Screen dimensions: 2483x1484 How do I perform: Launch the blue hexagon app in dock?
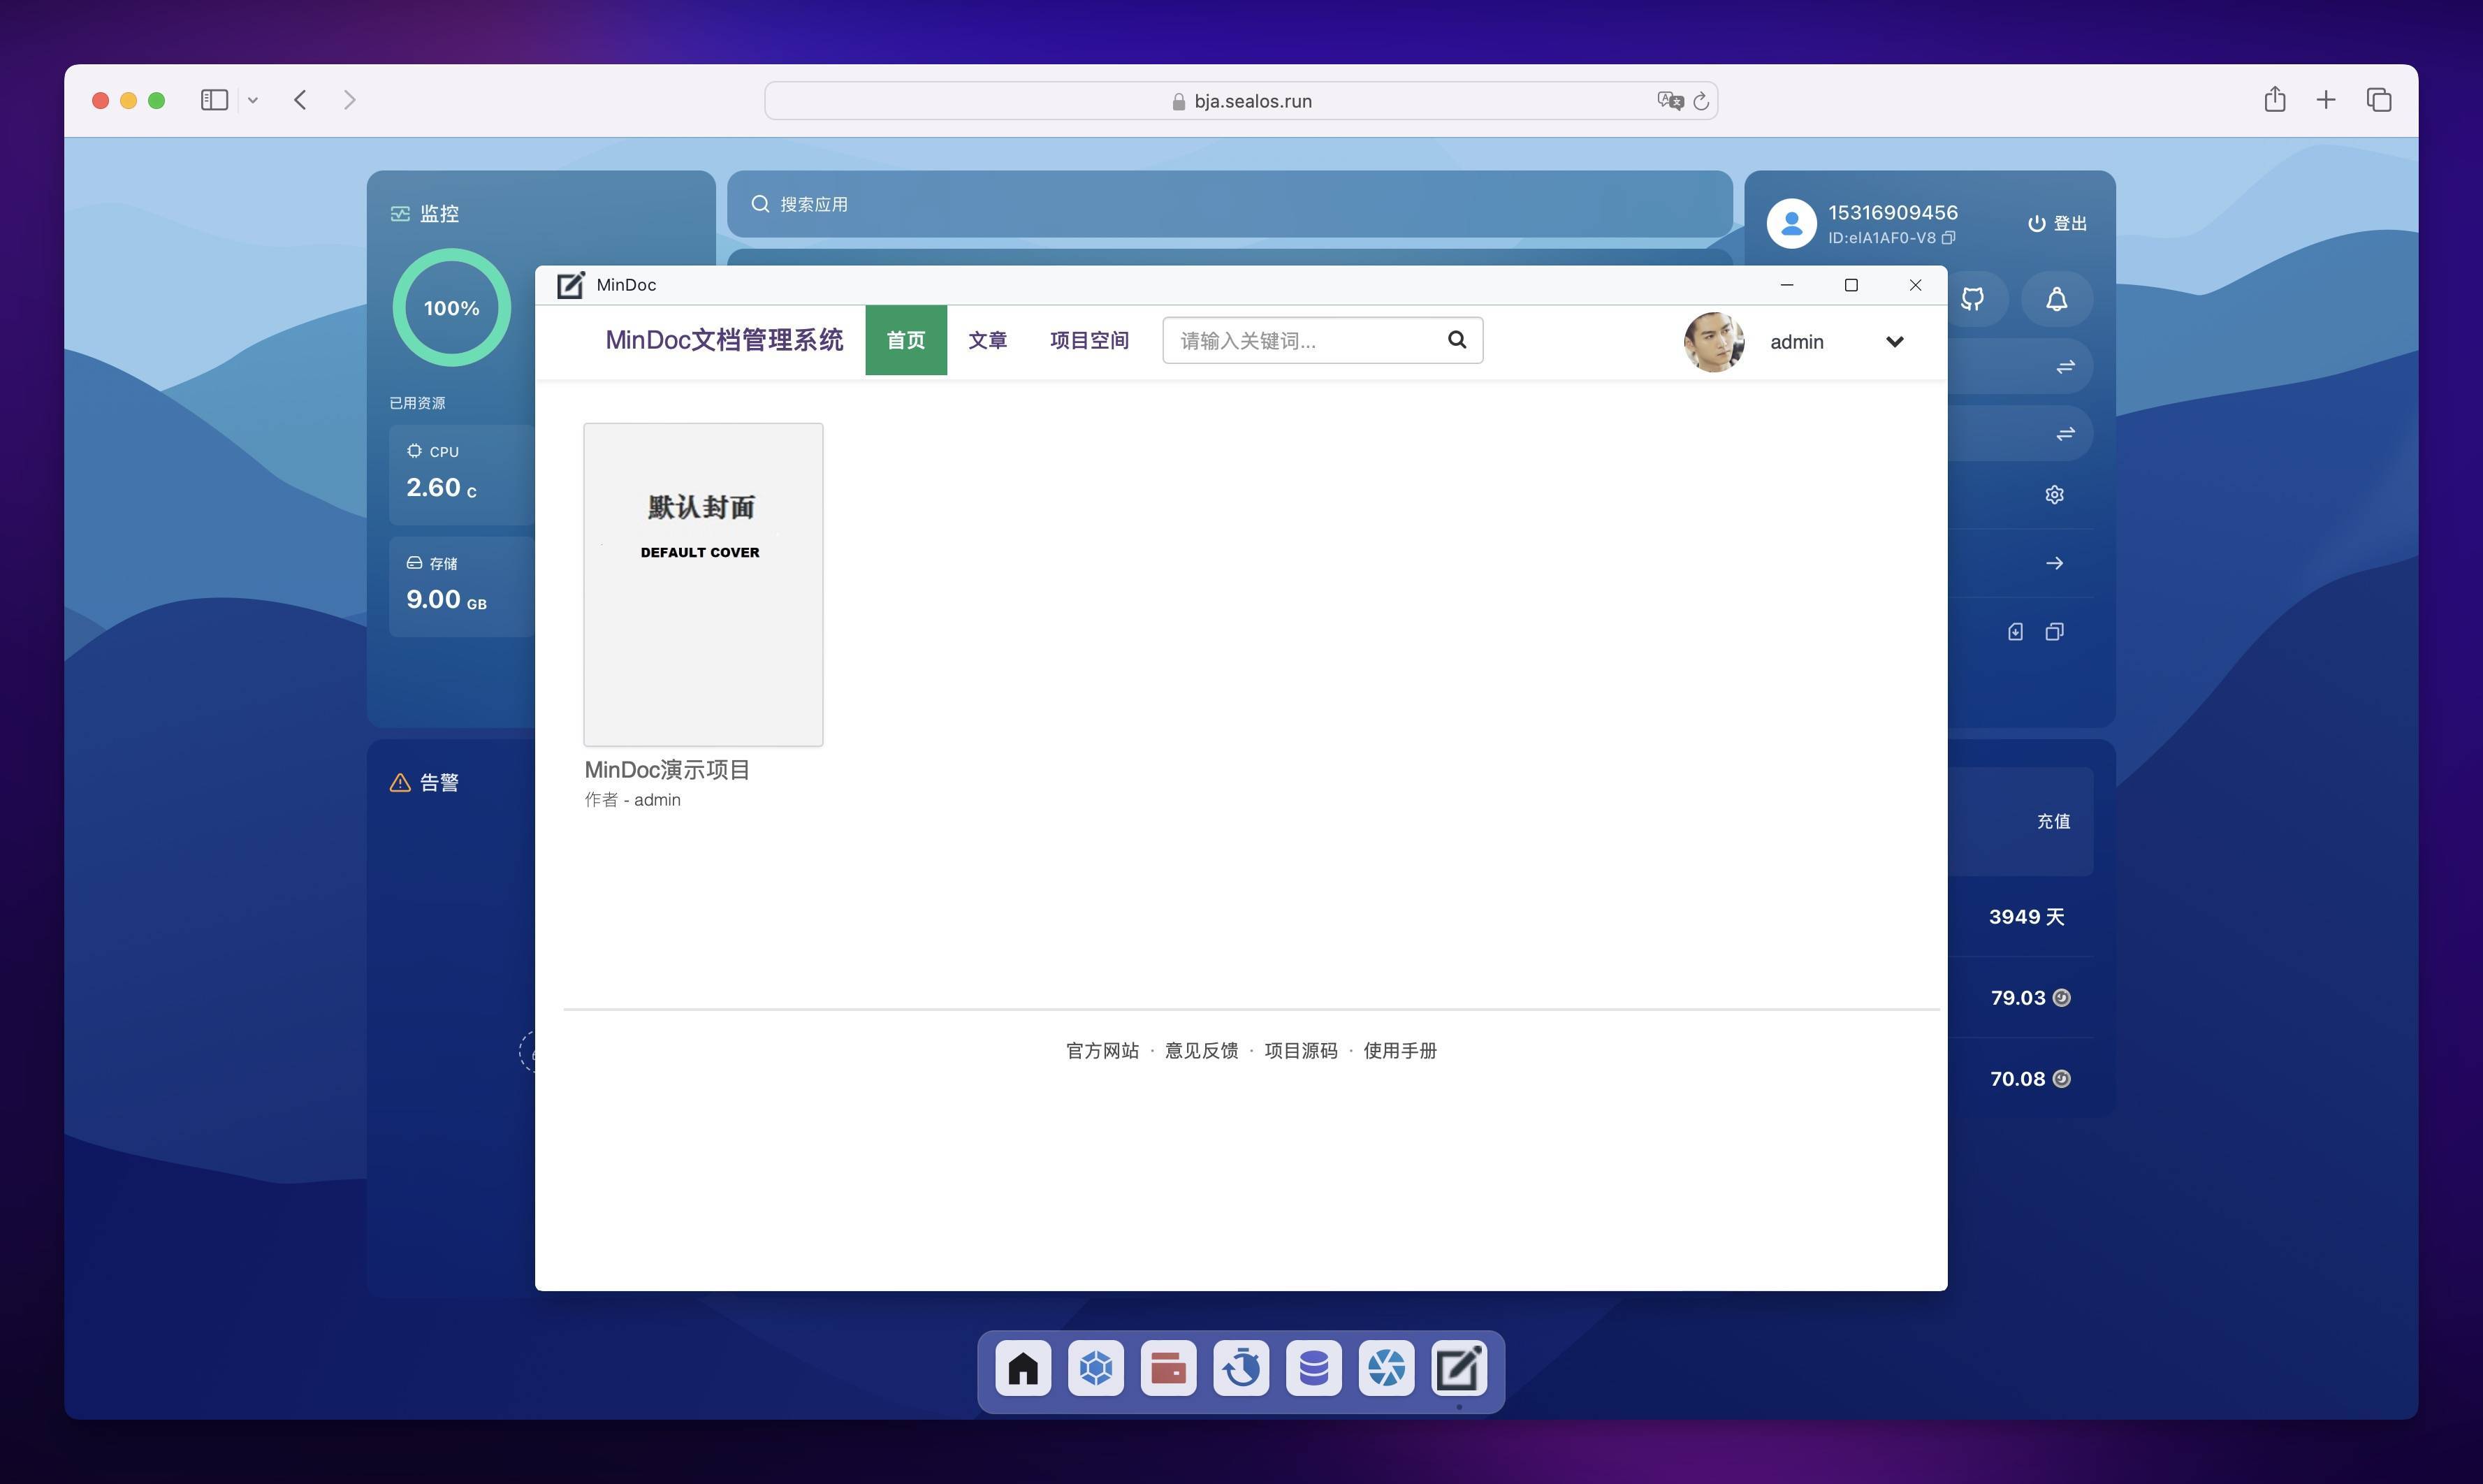pyautogui.click(x=1096, y=1367)
